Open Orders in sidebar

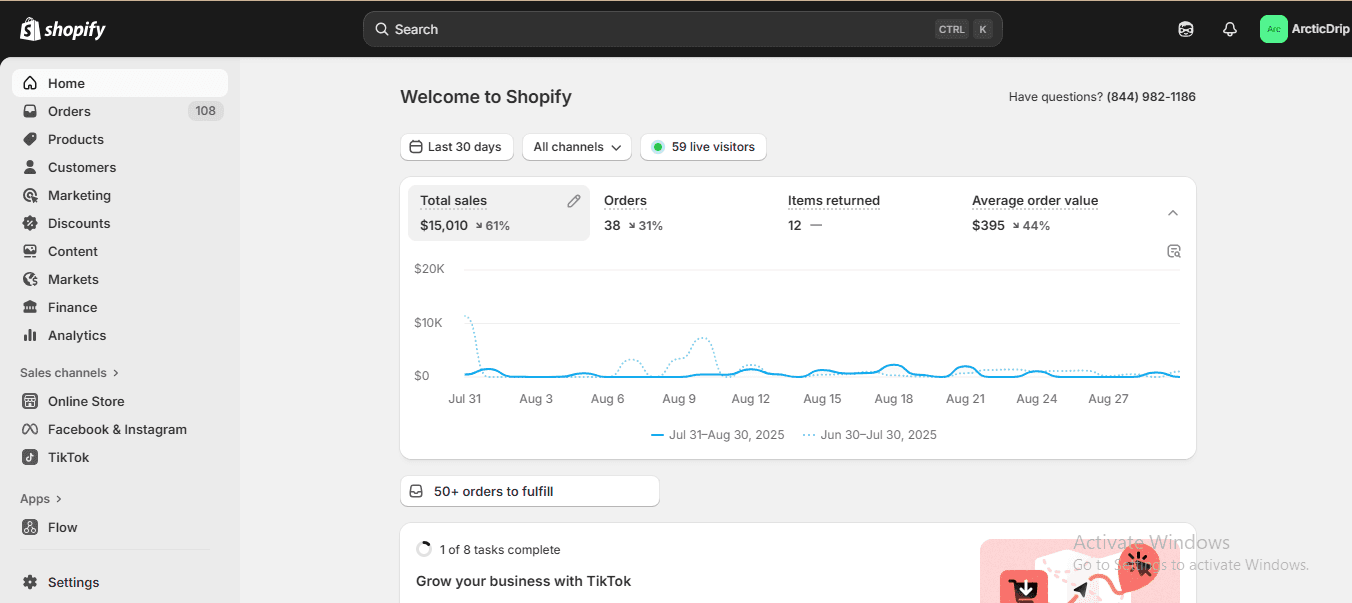point(120,111)
